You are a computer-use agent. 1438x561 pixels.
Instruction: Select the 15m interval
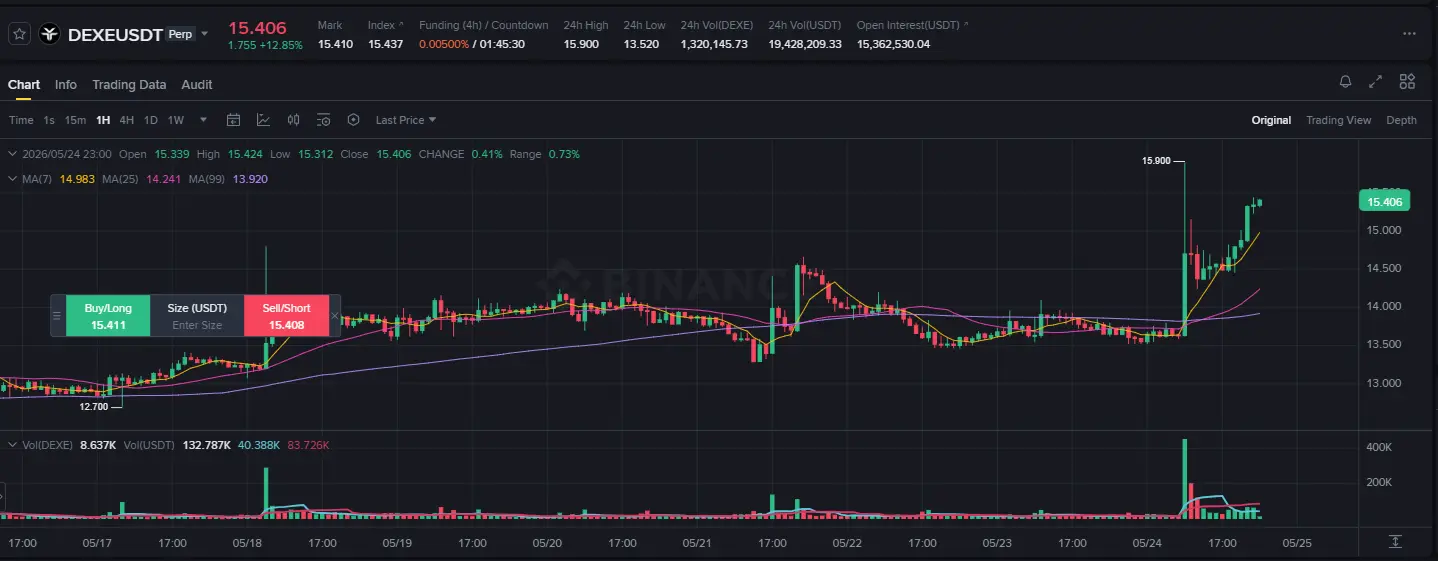coord(75,120)
